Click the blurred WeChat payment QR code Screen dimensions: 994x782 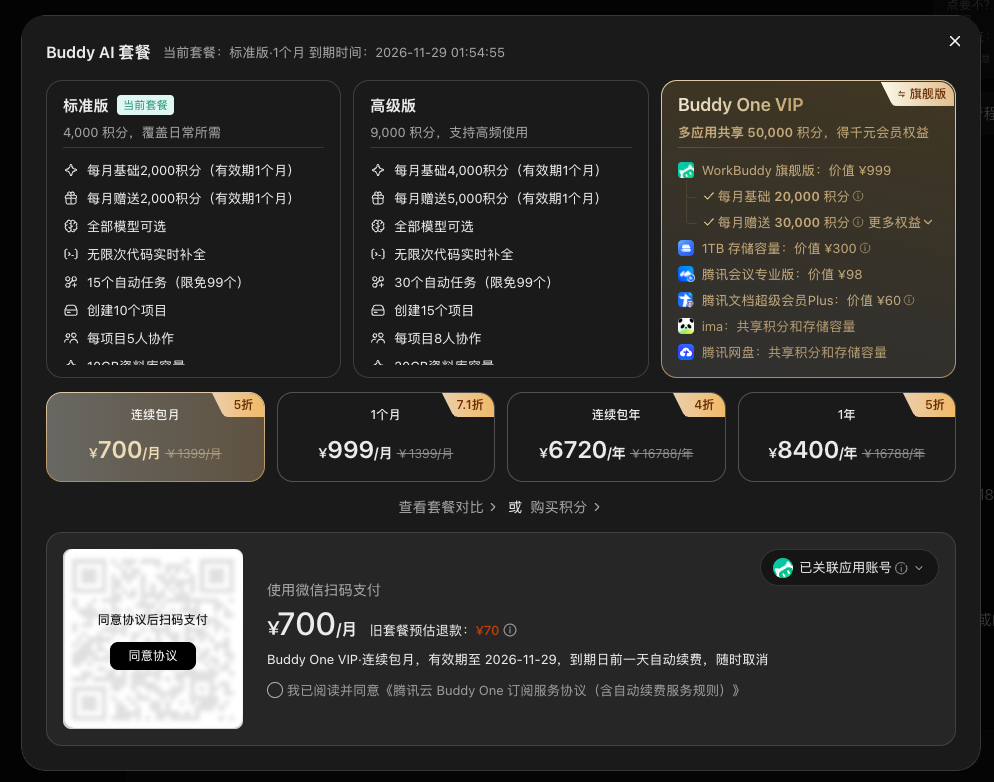point(153,639)
